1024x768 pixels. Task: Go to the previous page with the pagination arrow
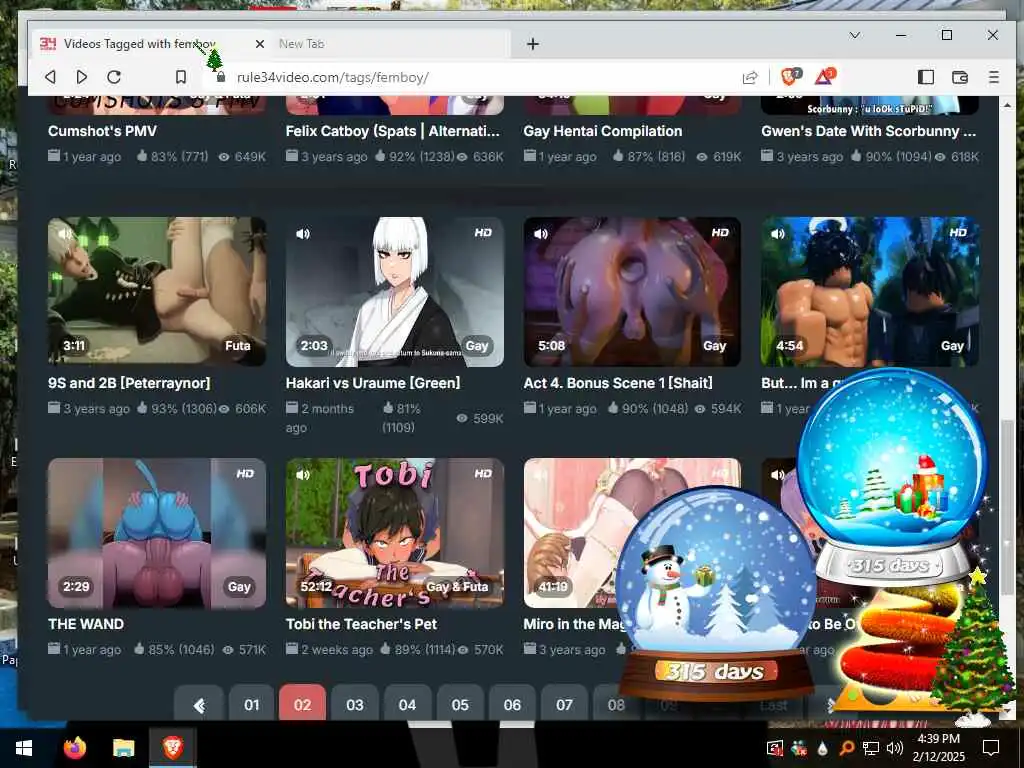point(199,705)
